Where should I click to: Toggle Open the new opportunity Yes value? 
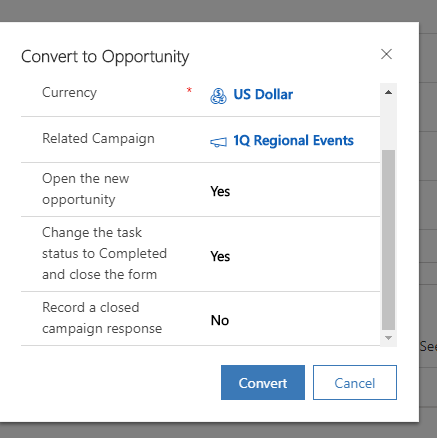coord(220,191)
